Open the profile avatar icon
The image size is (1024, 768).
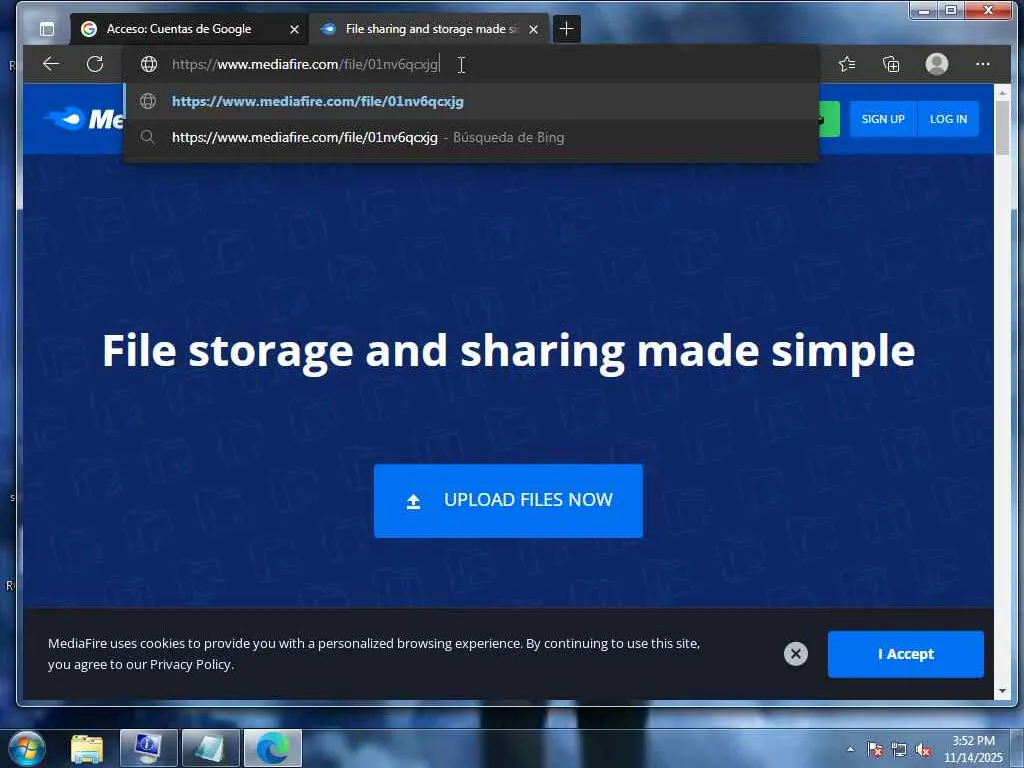[937, 64]
